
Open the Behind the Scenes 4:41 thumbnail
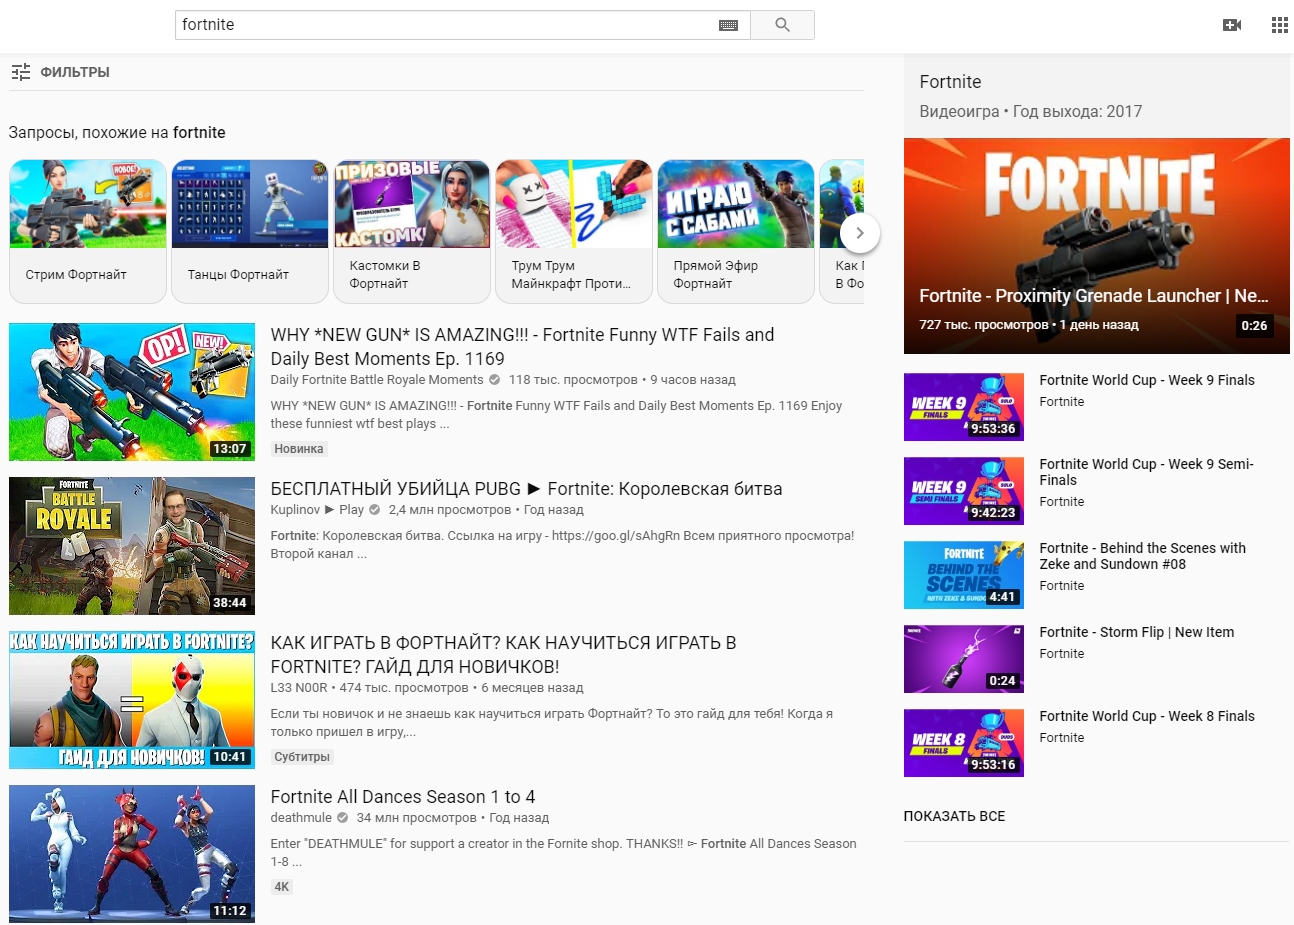tap(964, 575)
